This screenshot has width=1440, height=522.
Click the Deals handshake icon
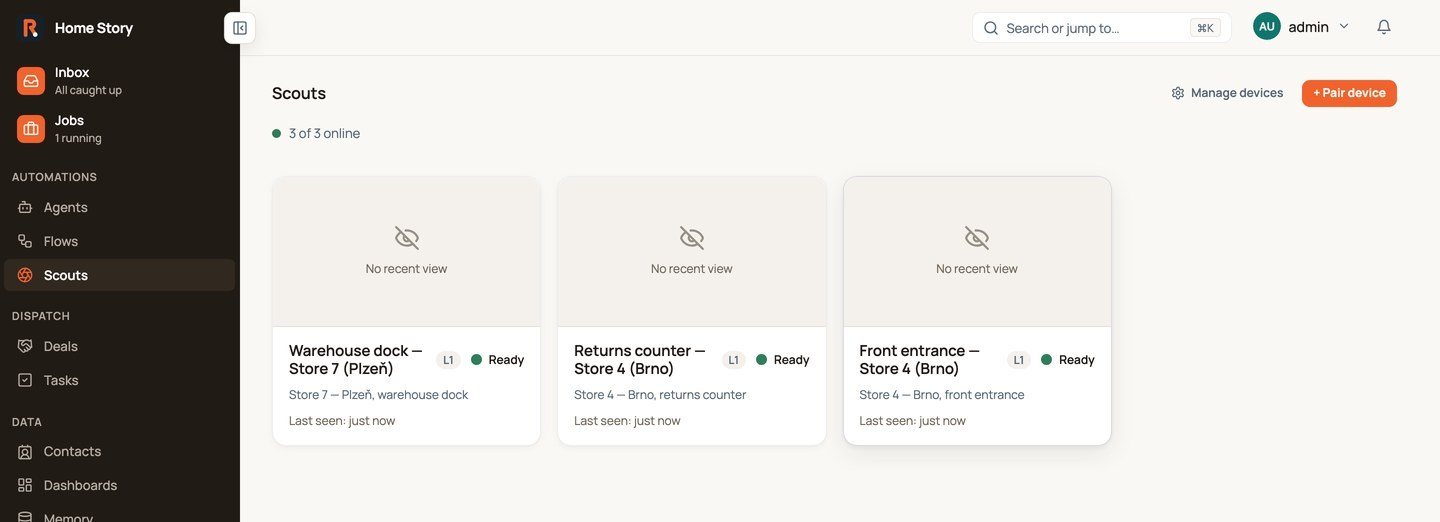(25, 346)
